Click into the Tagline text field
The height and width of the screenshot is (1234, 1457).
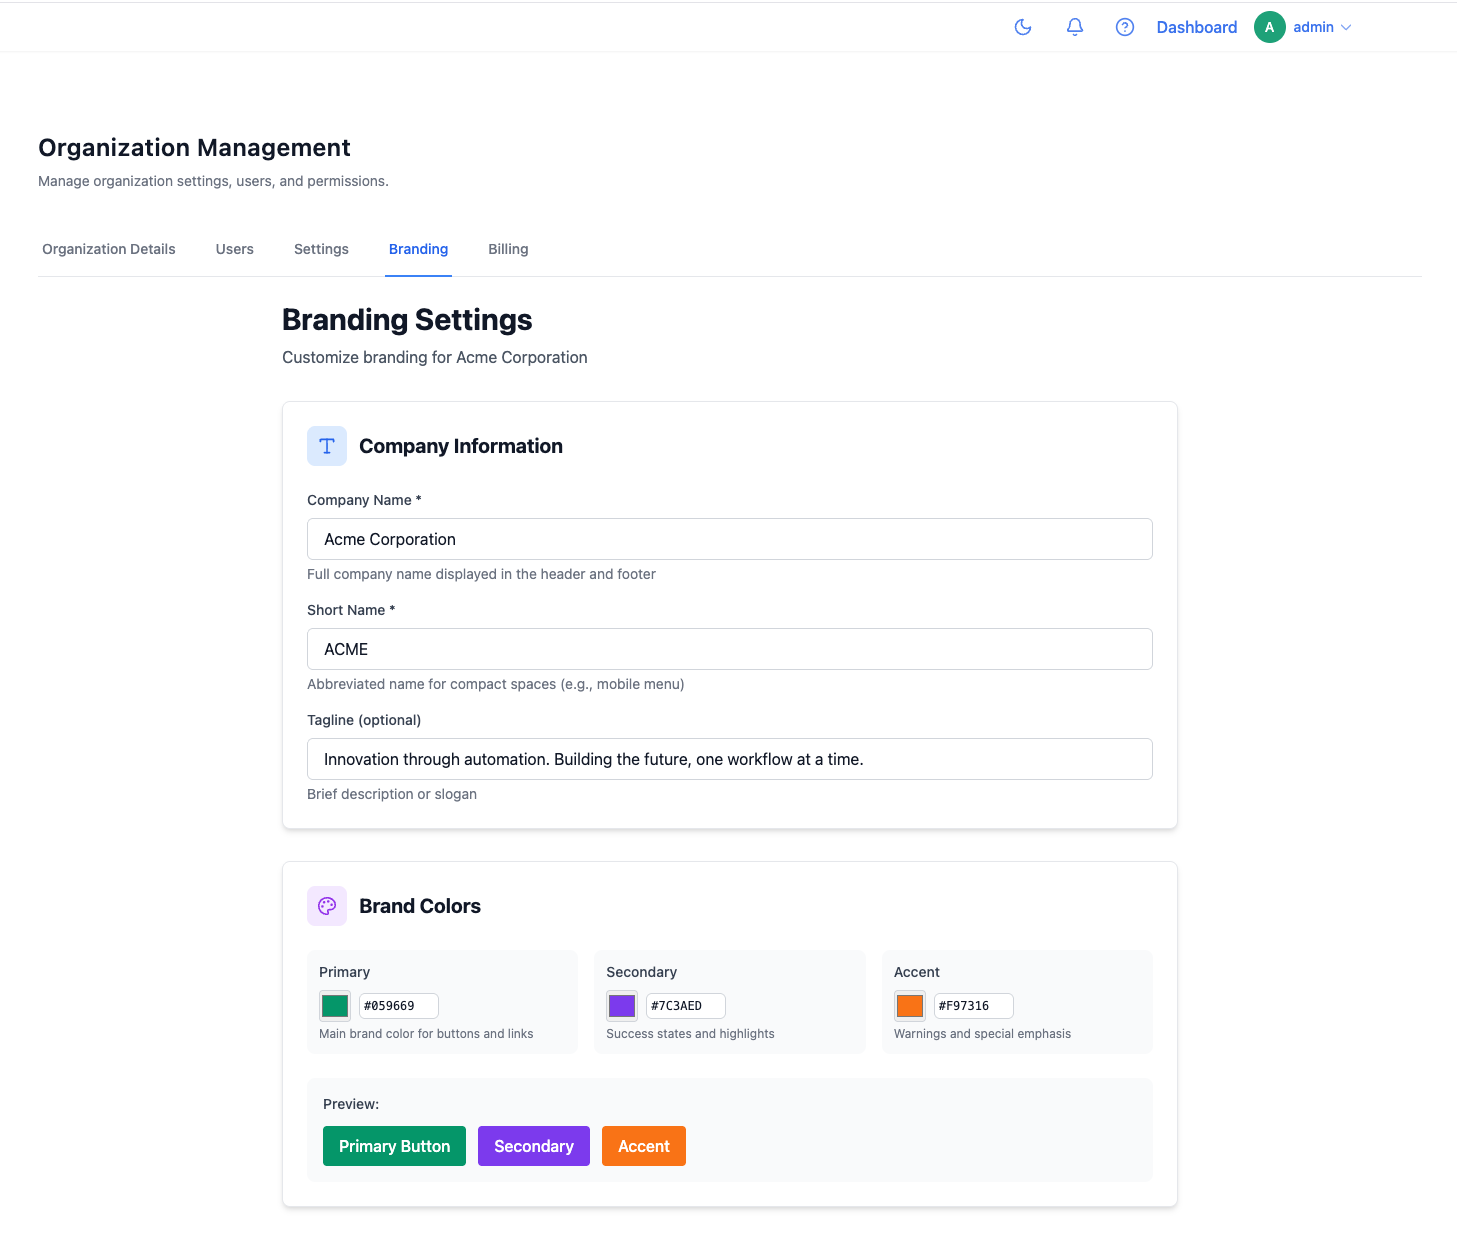(729, 759)
